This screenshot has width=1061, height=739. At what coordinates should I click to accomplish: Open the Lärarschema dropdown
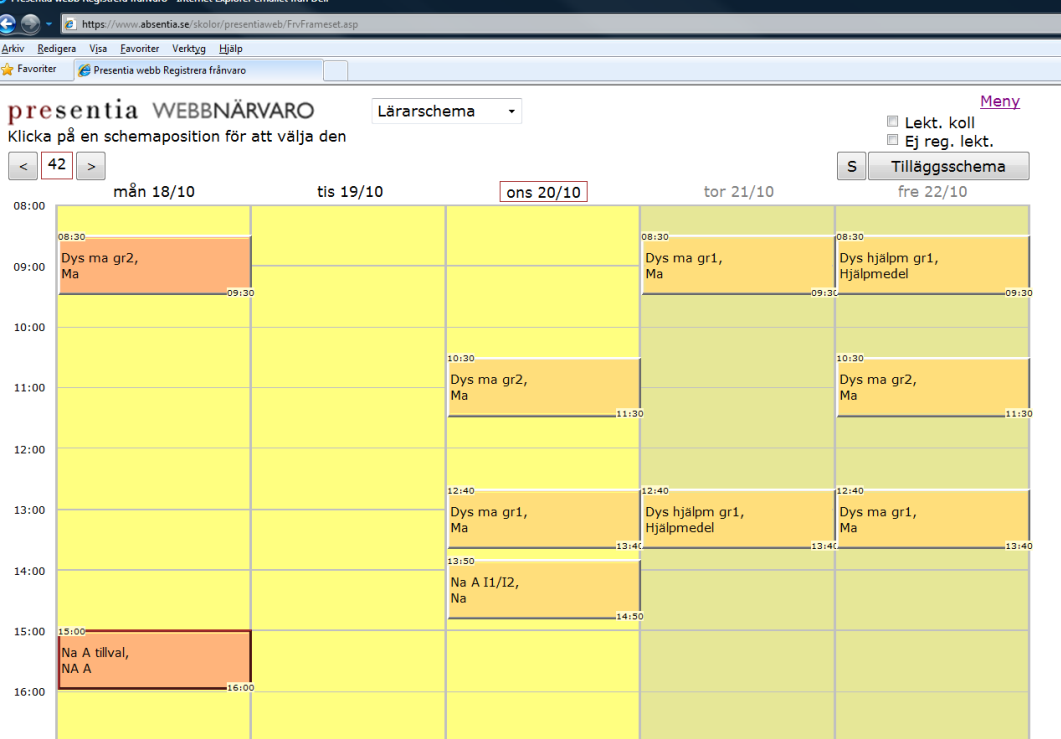click(x=446, y=111)
